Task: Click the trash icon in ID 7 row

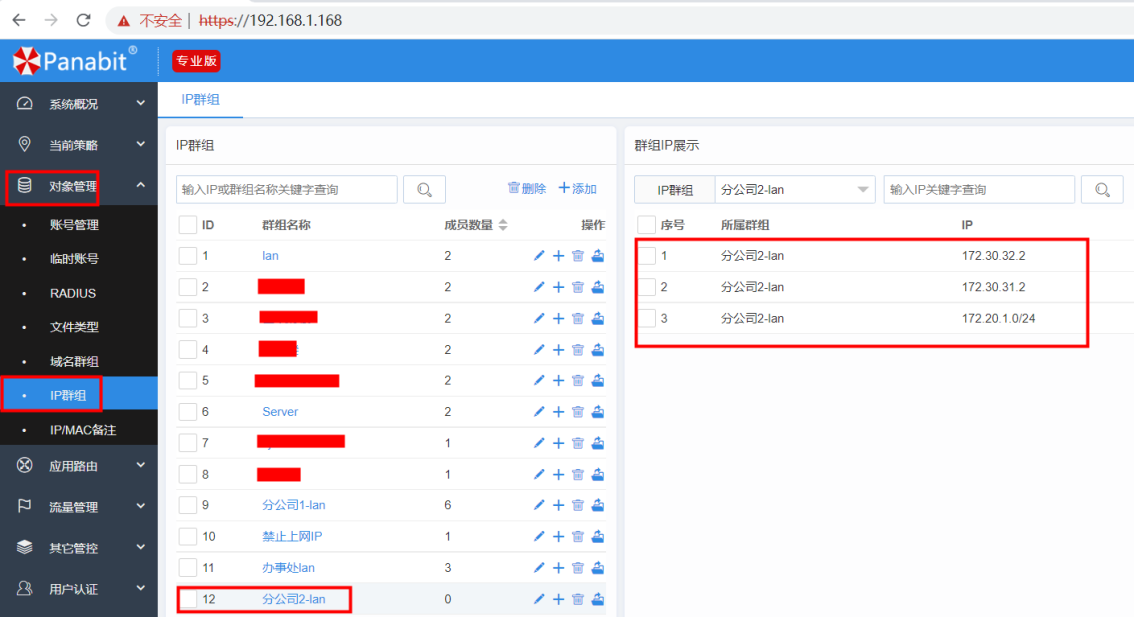Action: (578, 443)
